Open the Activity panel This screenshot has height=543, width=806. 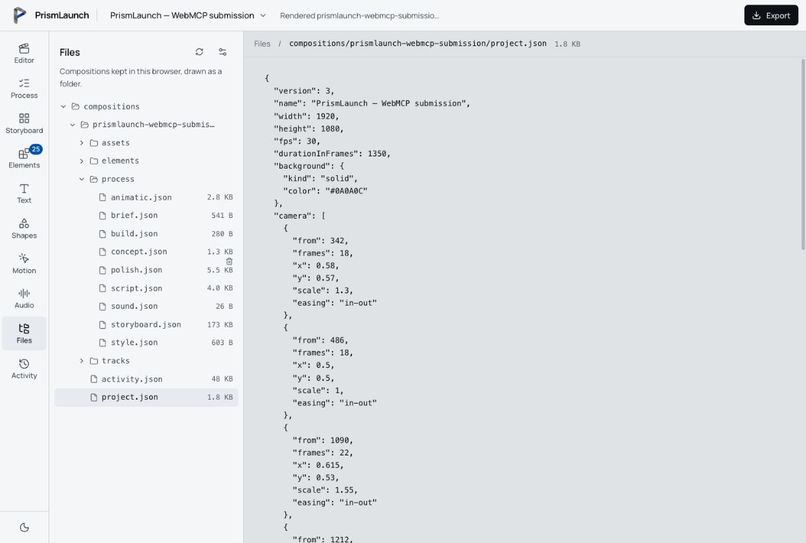tap(24, 369)
